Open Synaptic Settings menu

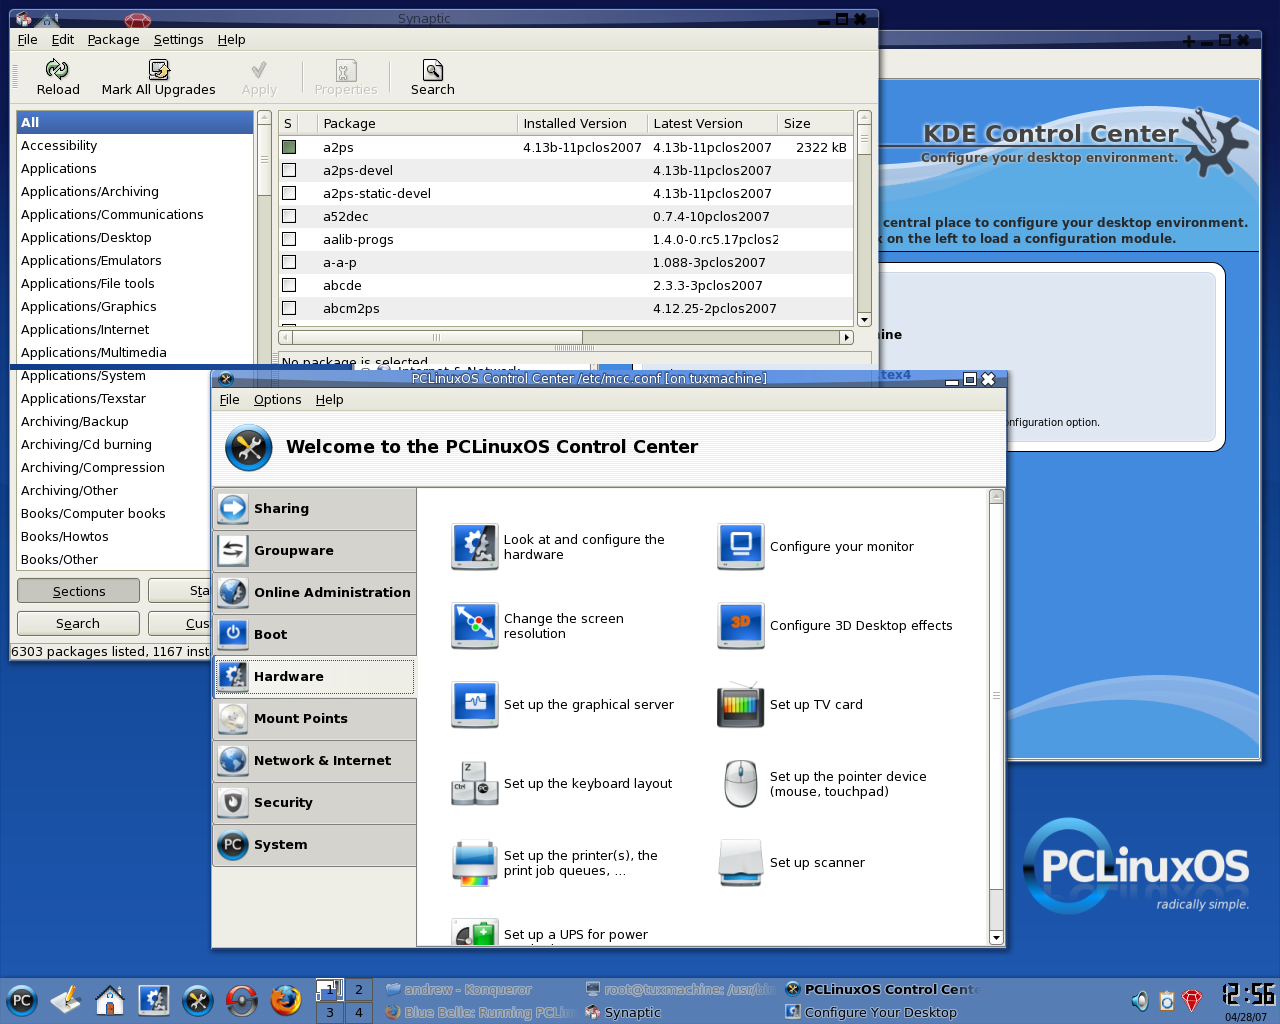tap(178, 39)
